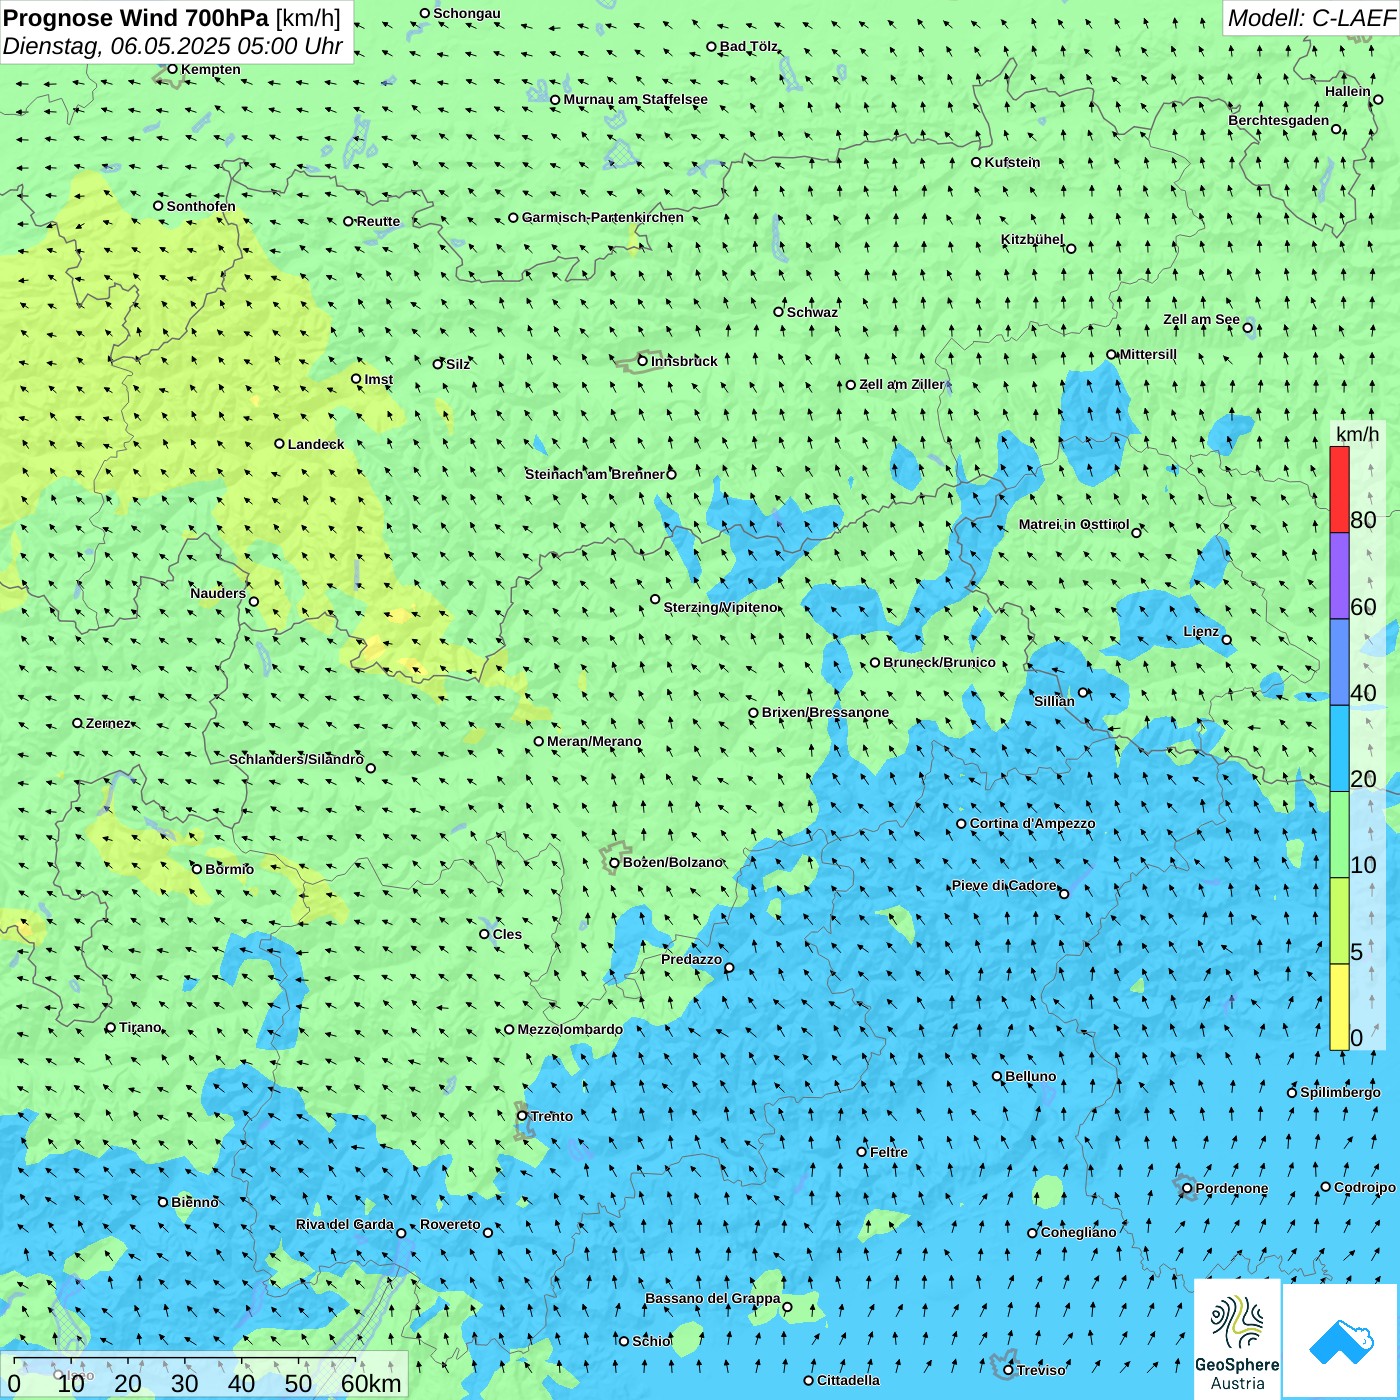Click the date 'Dienstag, 06.05.2025 05:00 Uhr'

(173, 46)
